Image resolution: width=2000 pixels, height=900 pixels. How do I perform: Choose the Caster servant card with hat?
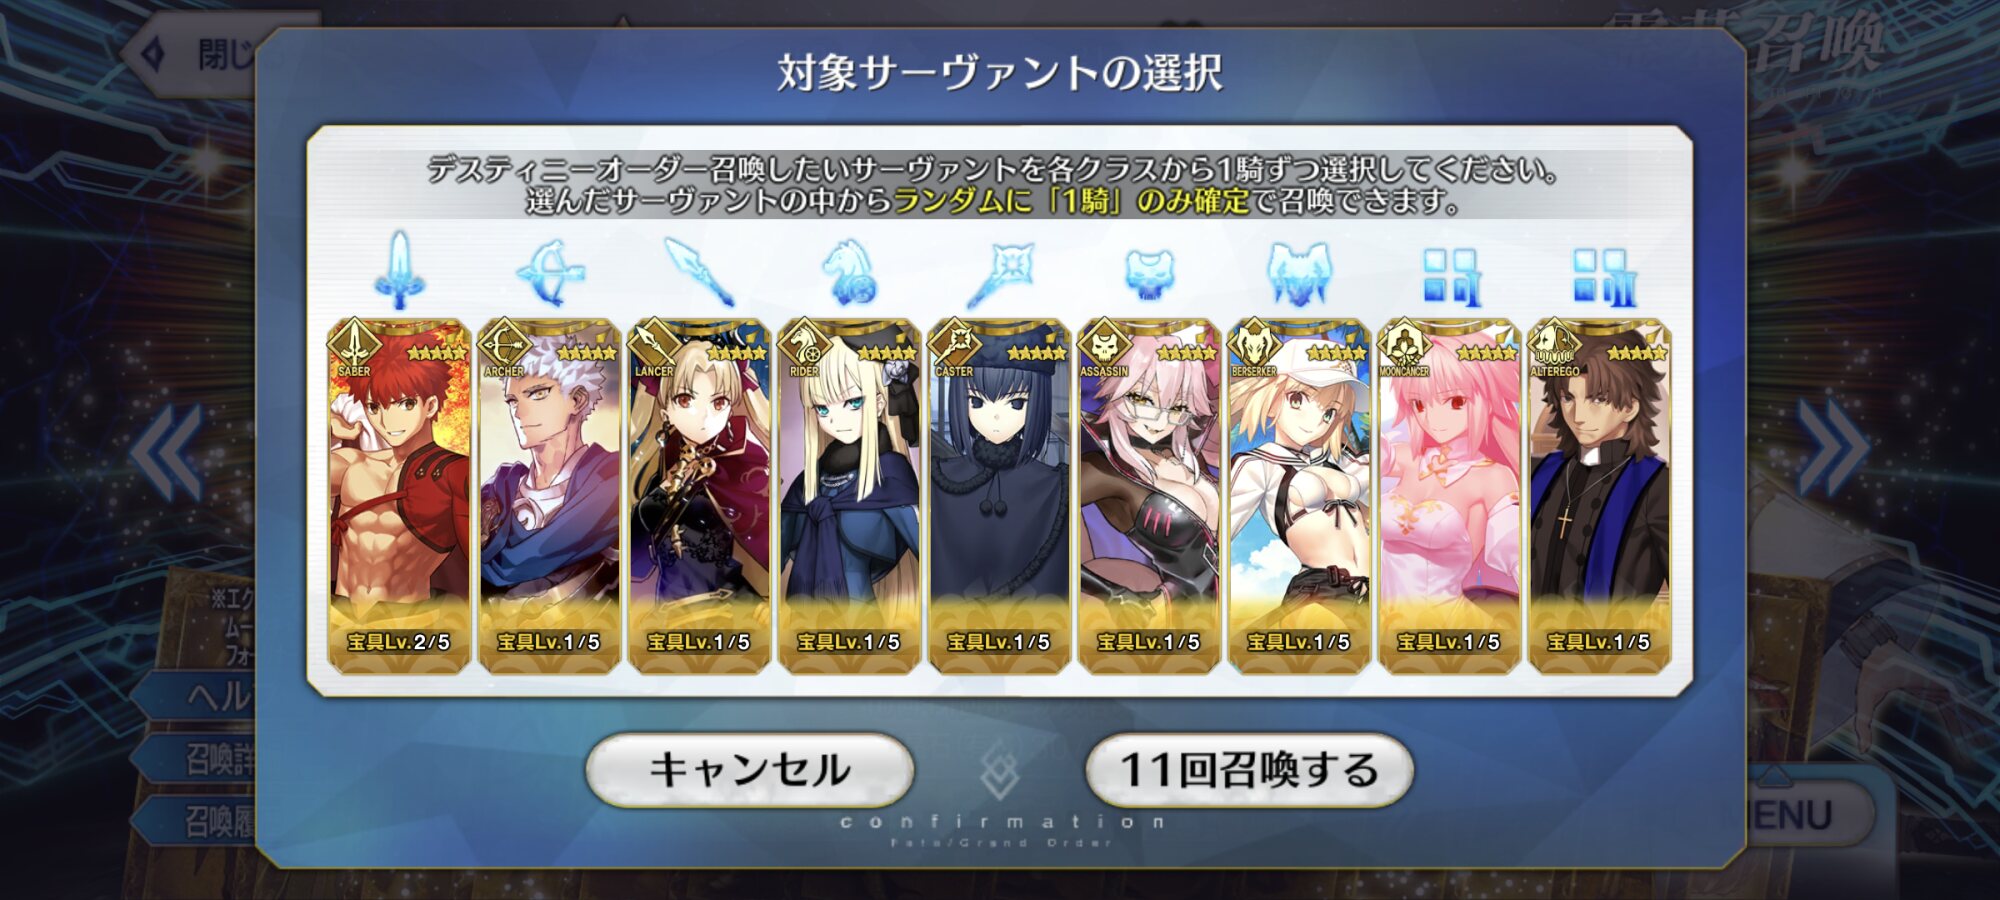(x=999, y=495)
